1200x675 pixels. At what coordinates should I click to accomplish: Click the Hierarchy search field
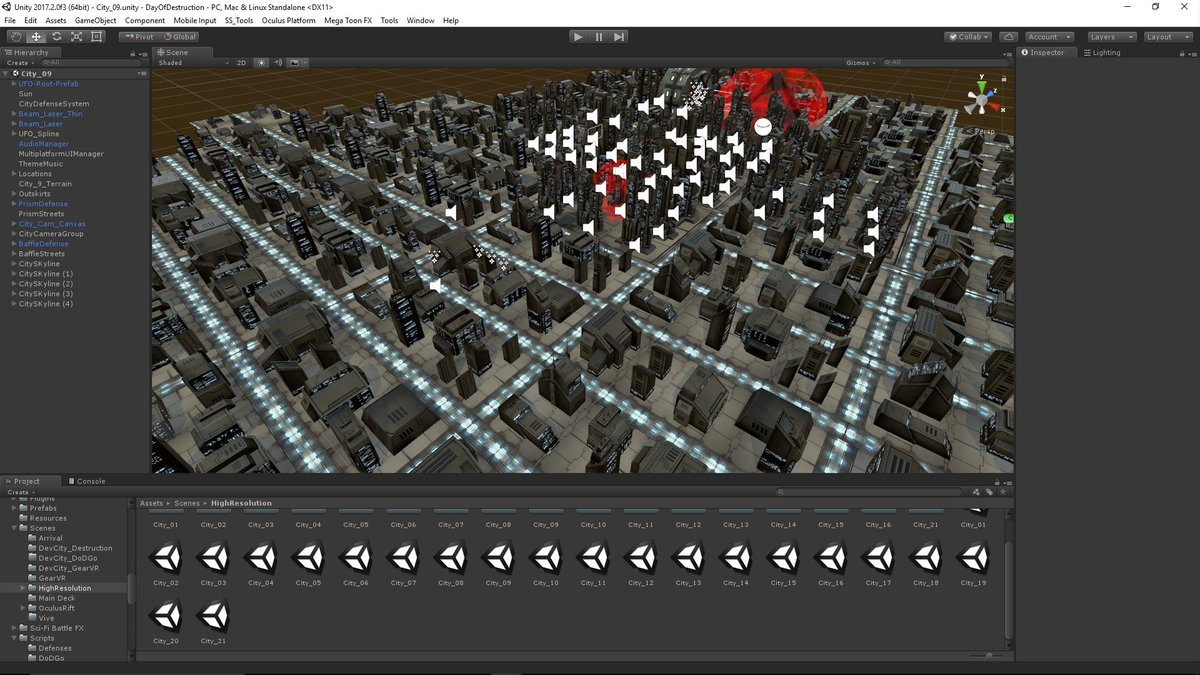pyautogui.click(x=92, y=63)
